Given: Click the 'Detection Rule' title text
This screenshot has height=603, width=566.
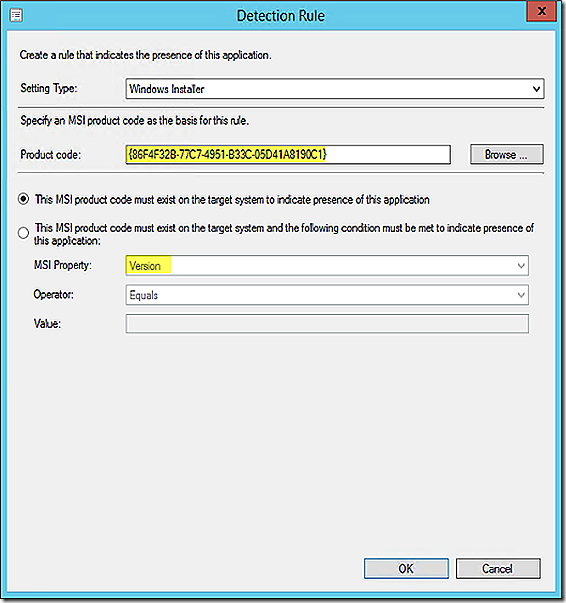Looking at the screenshot, I should click(281, 16).
